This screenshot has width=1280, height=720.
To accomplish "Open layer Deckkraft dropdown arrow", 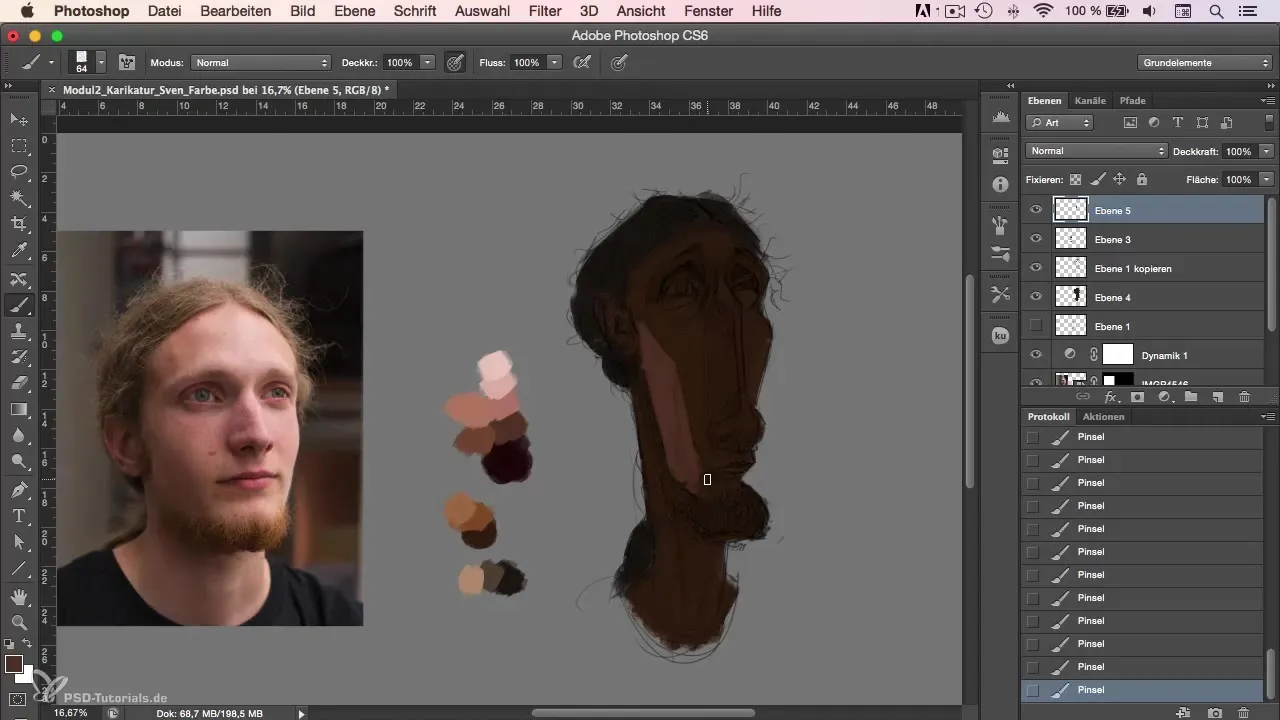I will click(1267, 151).
